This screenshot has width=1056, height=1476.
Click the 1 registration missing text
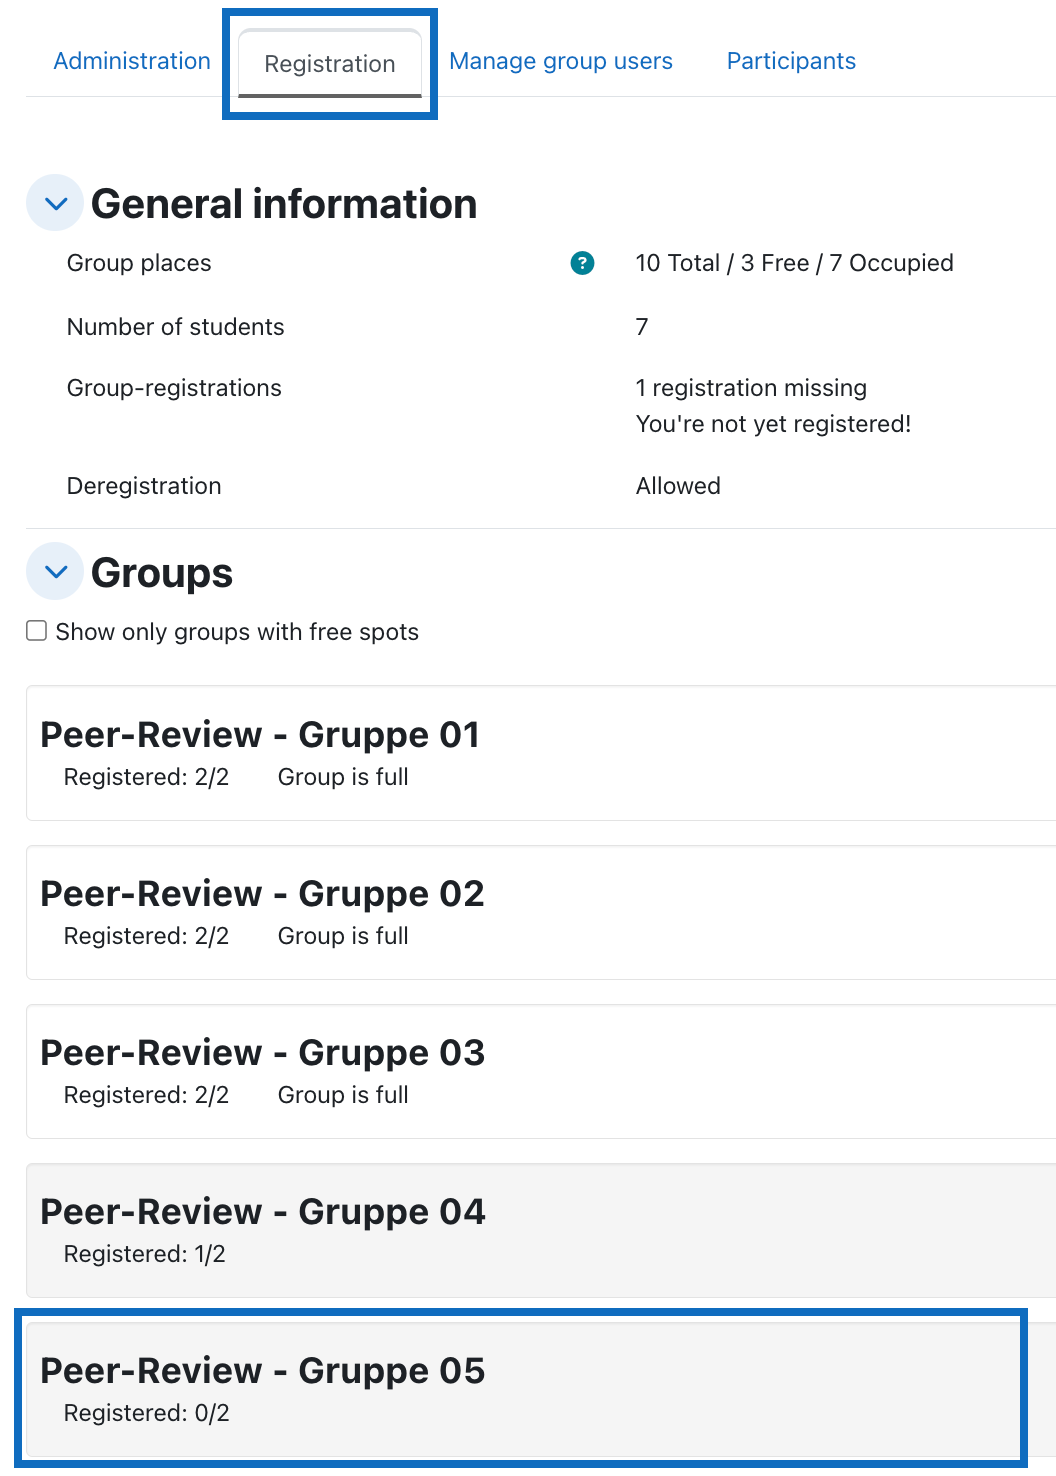(751, 388)
